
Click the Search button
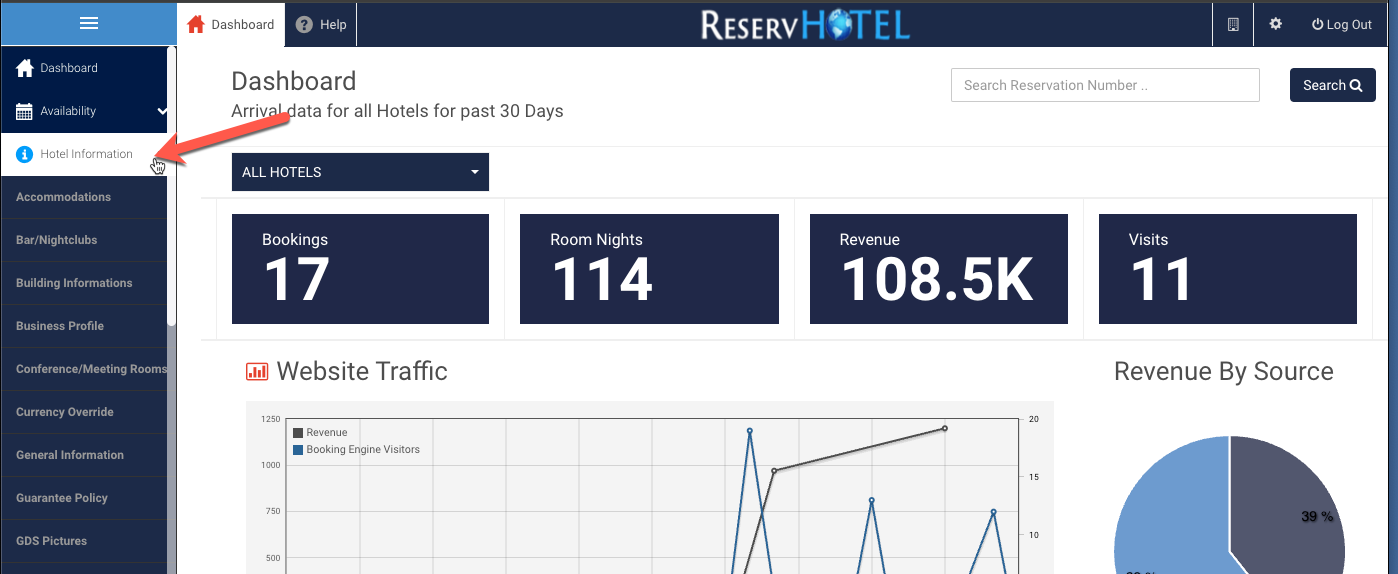tap(1332, 85)
